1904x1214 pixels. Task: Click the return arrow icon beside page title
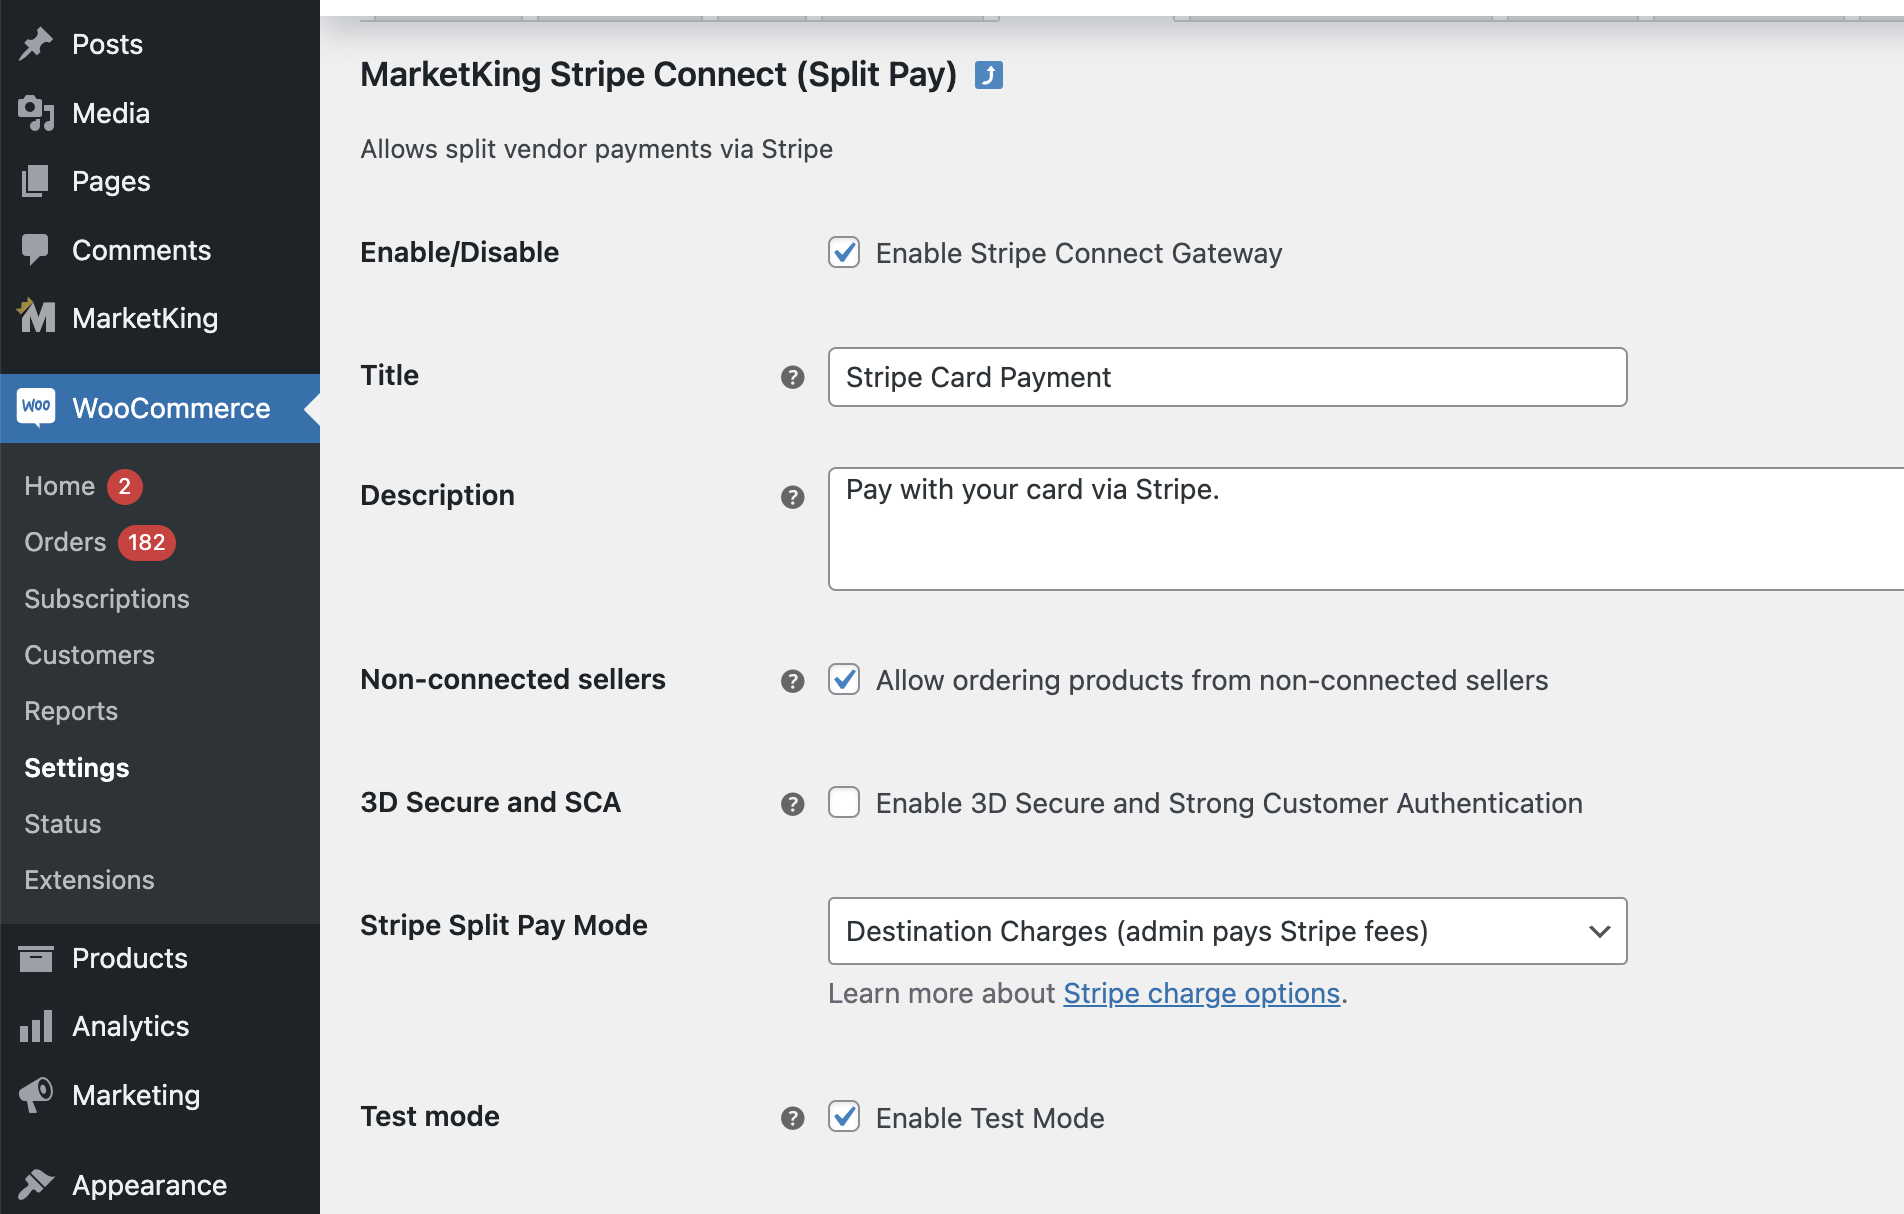[x=989, y=75]
